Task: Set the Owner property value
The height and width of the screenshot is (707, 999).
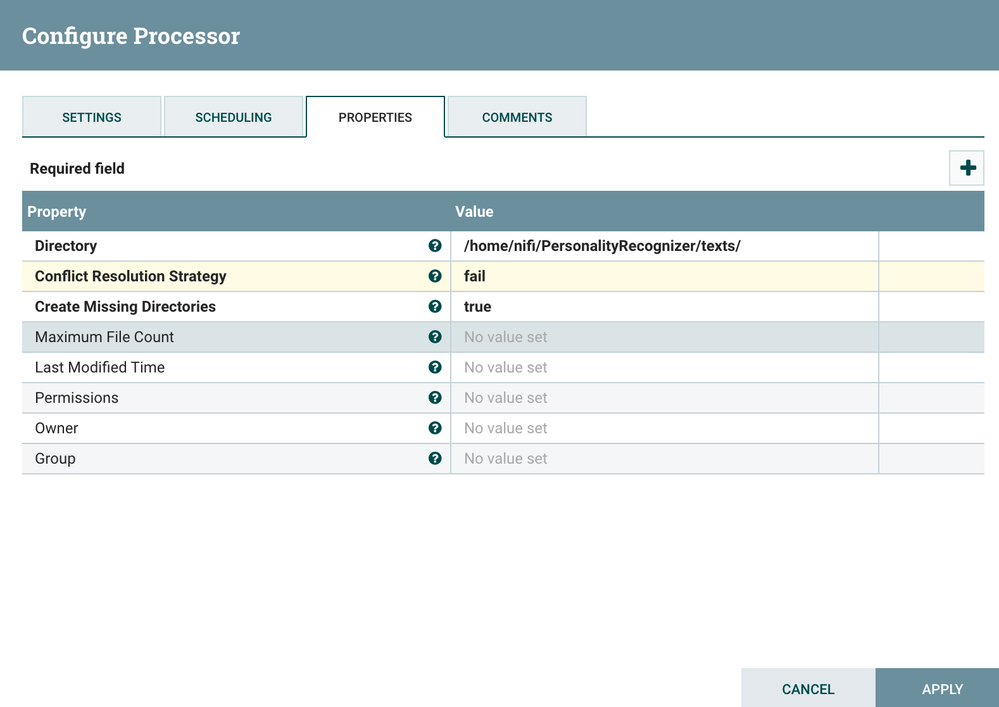Action: (664, 428)
